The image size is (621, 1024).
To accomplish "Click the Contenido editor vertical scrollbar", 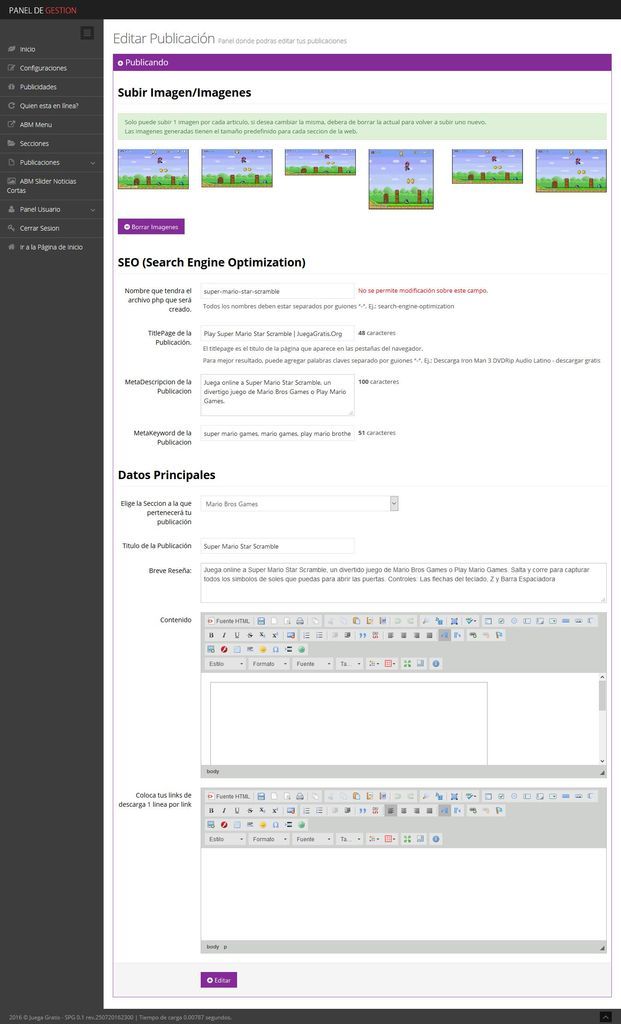I will coord(602,719).
